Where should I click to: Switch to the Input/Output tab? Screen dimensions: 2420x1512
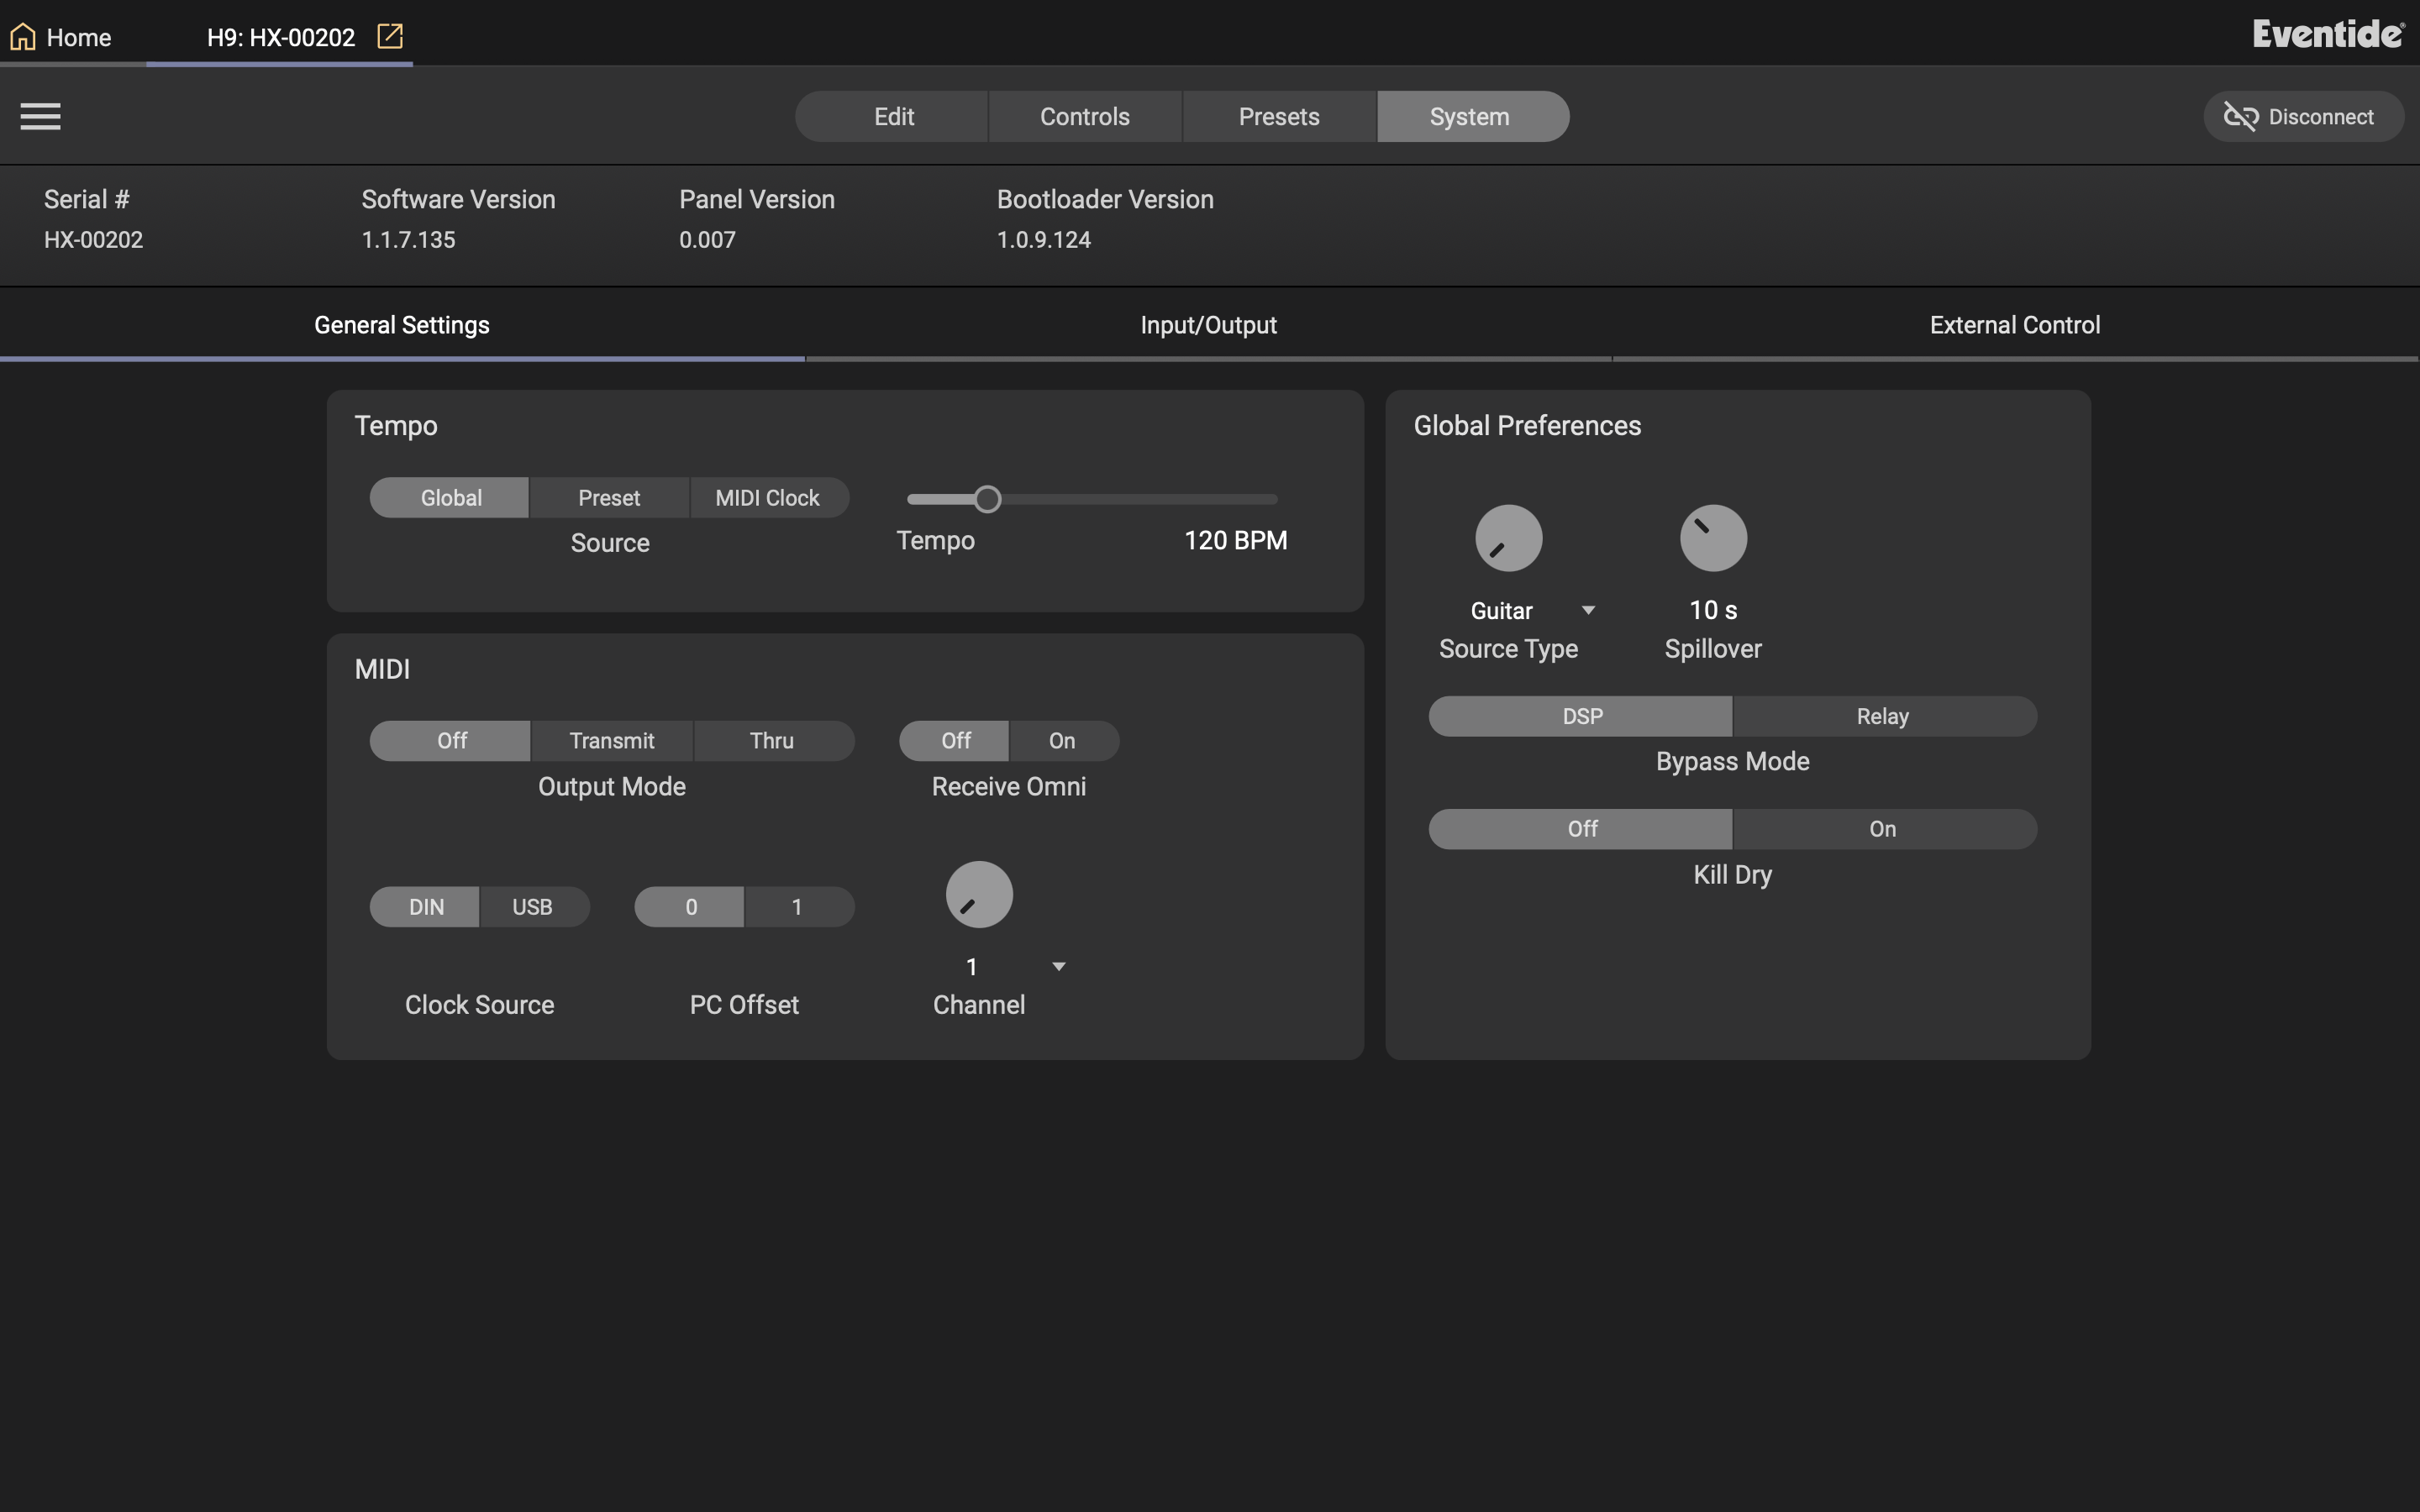[1208, 325]
